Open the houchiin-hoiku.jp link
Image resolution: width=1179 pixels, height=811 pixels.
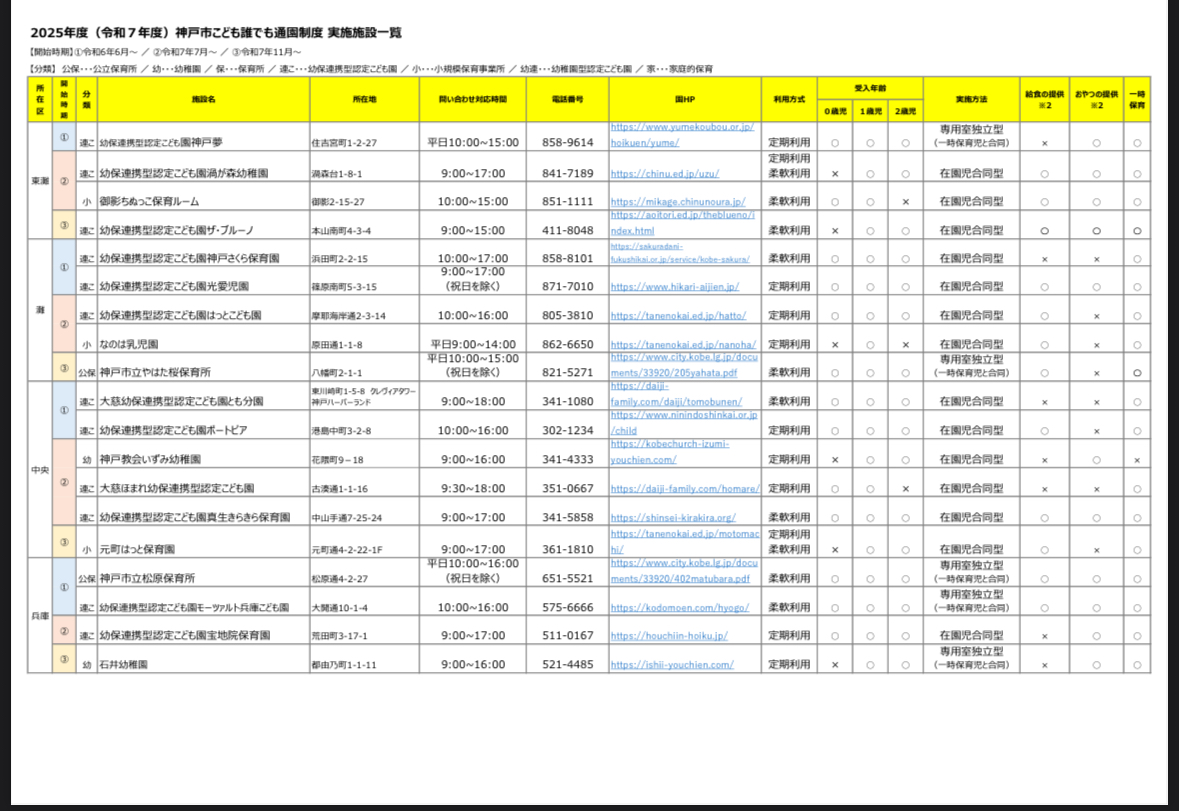pyautogui.click(x=669, y=635)
